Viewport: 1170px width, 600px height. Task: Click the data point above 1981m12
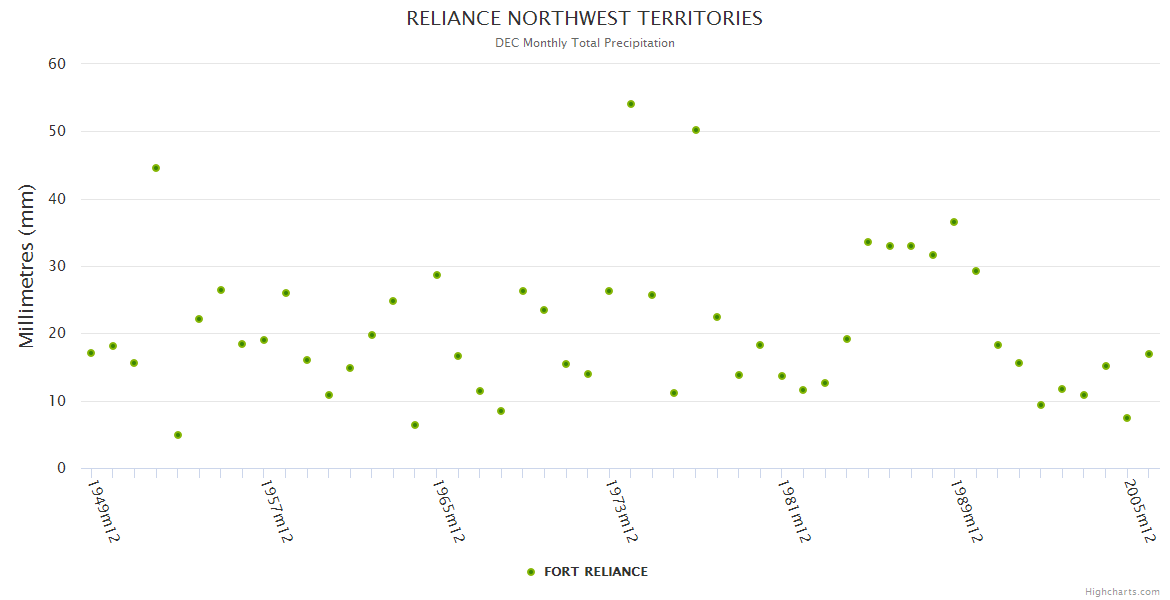click(782, 376)
